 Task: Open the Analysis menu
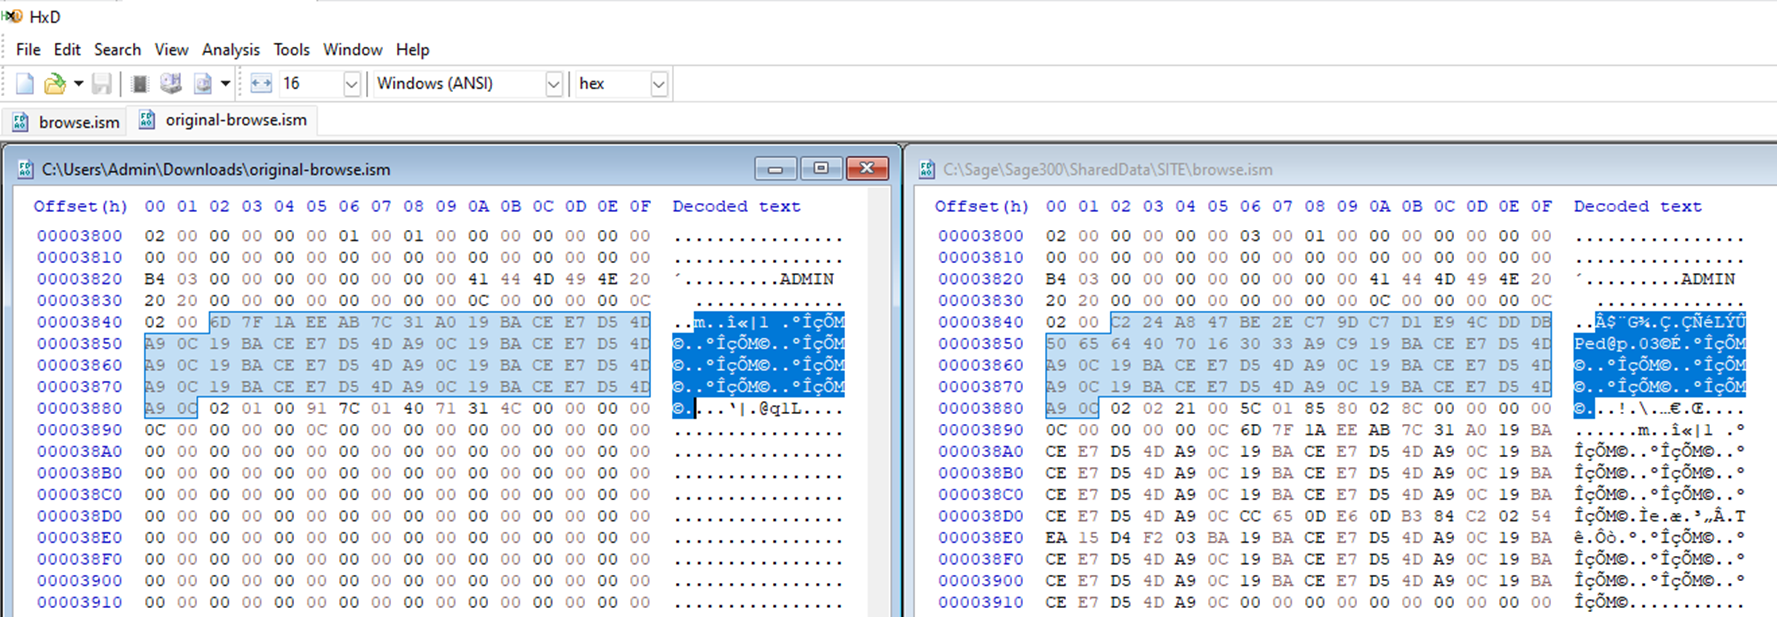click(x=230, y=50)
